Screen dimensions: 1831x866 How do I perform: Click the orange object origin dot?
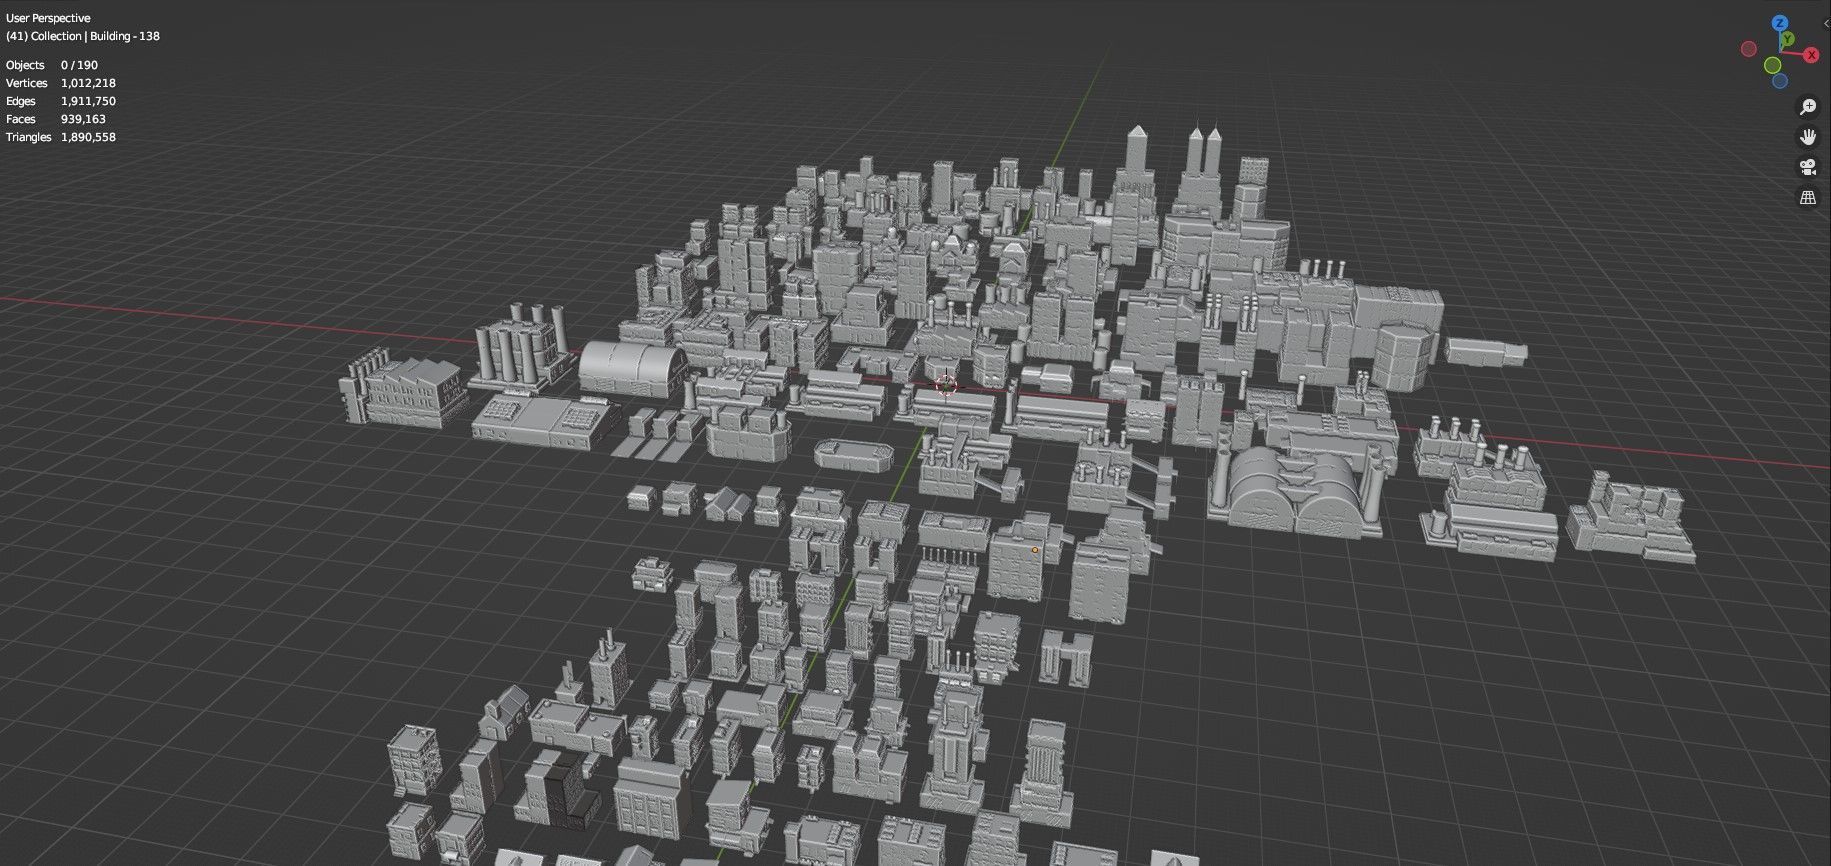[x=1035, y=549]
